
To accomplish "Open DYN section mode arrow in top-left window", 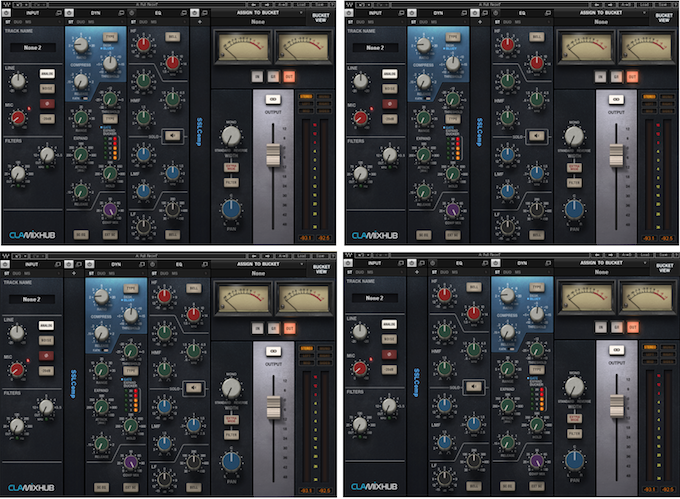I will point(123,22).
